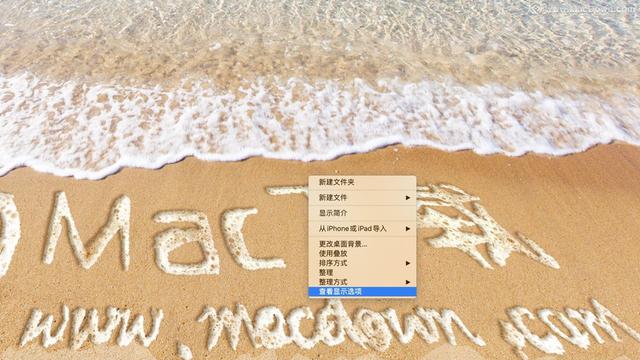Choose 新建文件夹 from the context menu

362,182
